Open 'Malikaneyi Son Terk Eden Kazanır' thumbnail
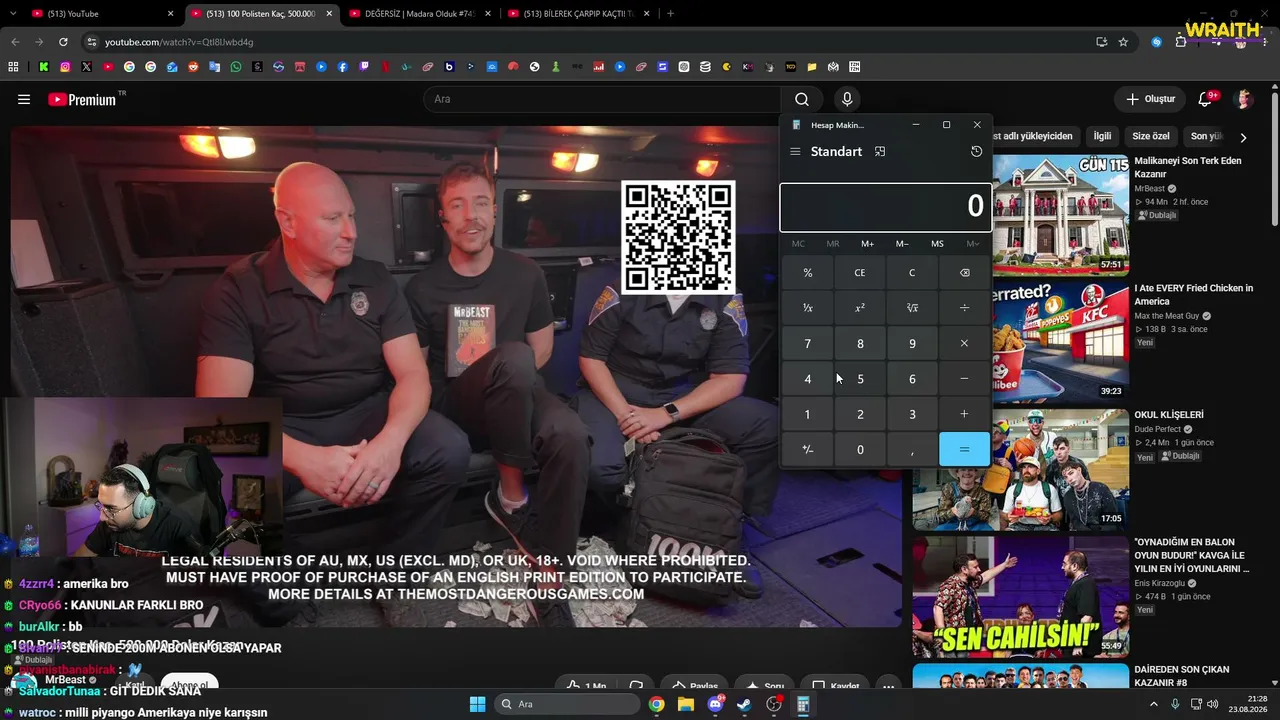The width and height of the screenshot is (1280, 720). click(x=1060, y=214)
